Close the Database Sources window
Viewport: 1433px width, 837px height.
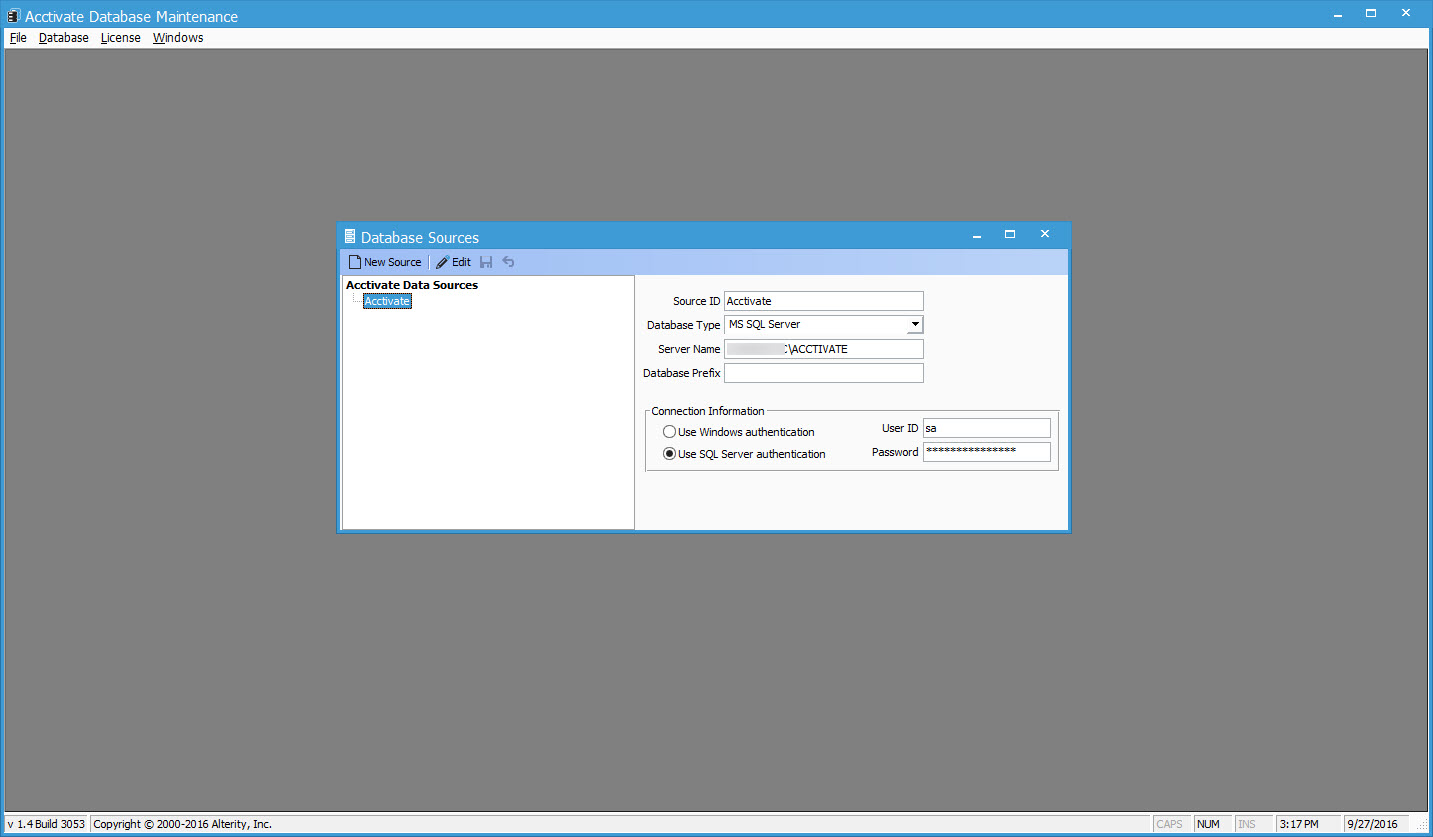click(1045, 234)
